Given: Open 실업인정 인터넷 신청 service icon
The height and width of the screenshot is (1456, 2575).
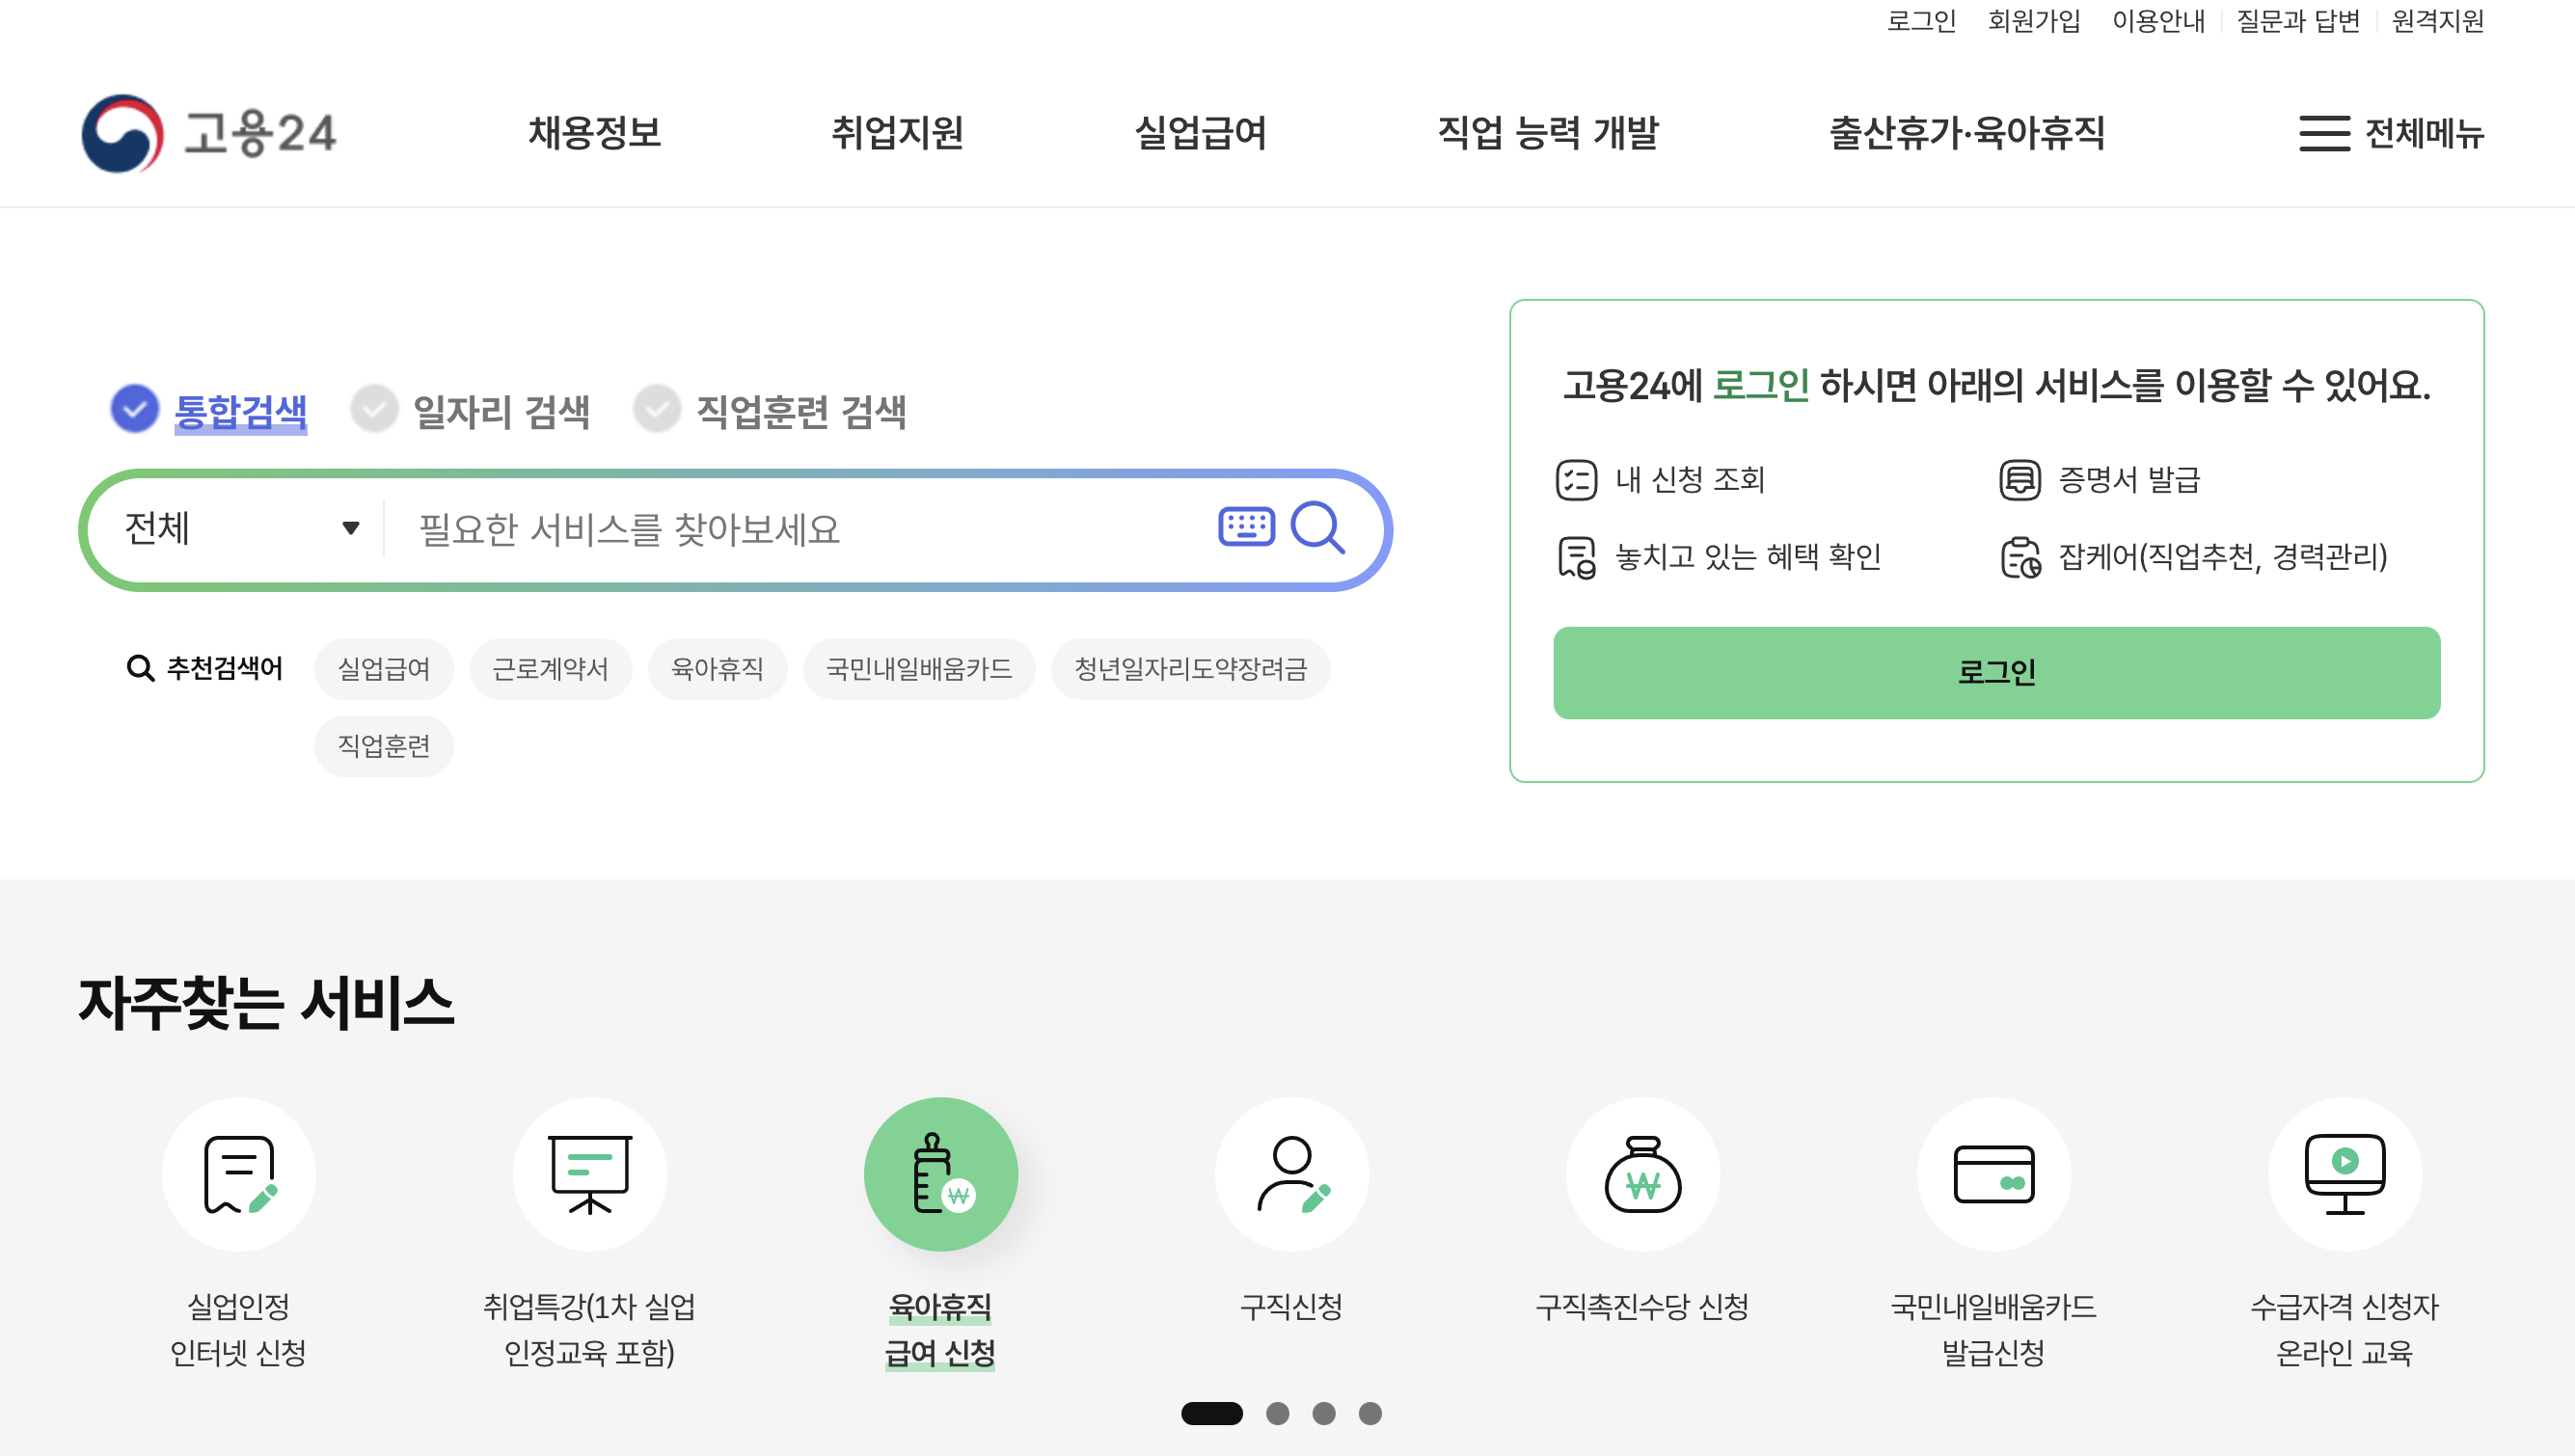Looking at the screenshot, I should tap(239, 1174).
